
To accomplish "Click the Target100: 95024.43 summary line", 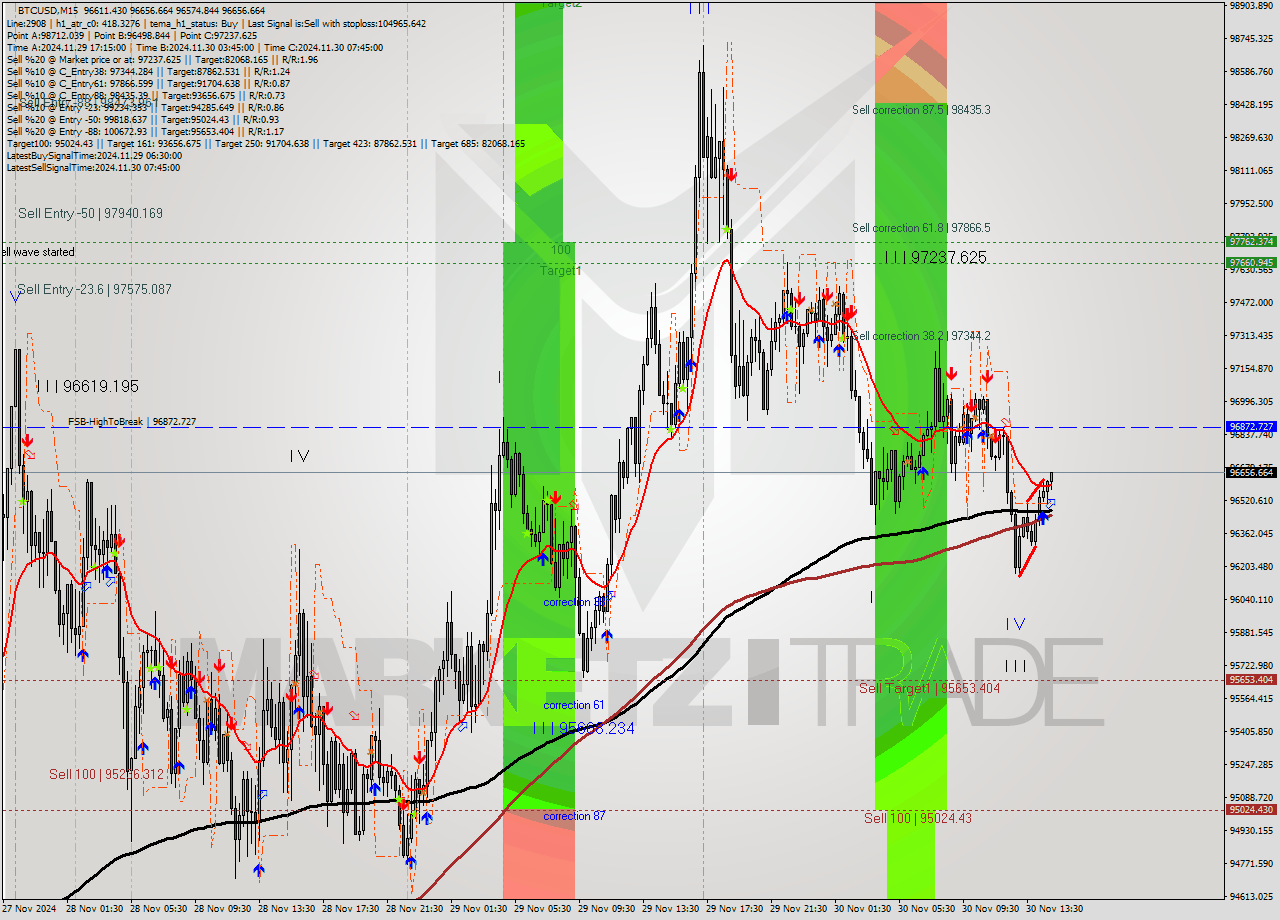I will [x=265, y=144].
